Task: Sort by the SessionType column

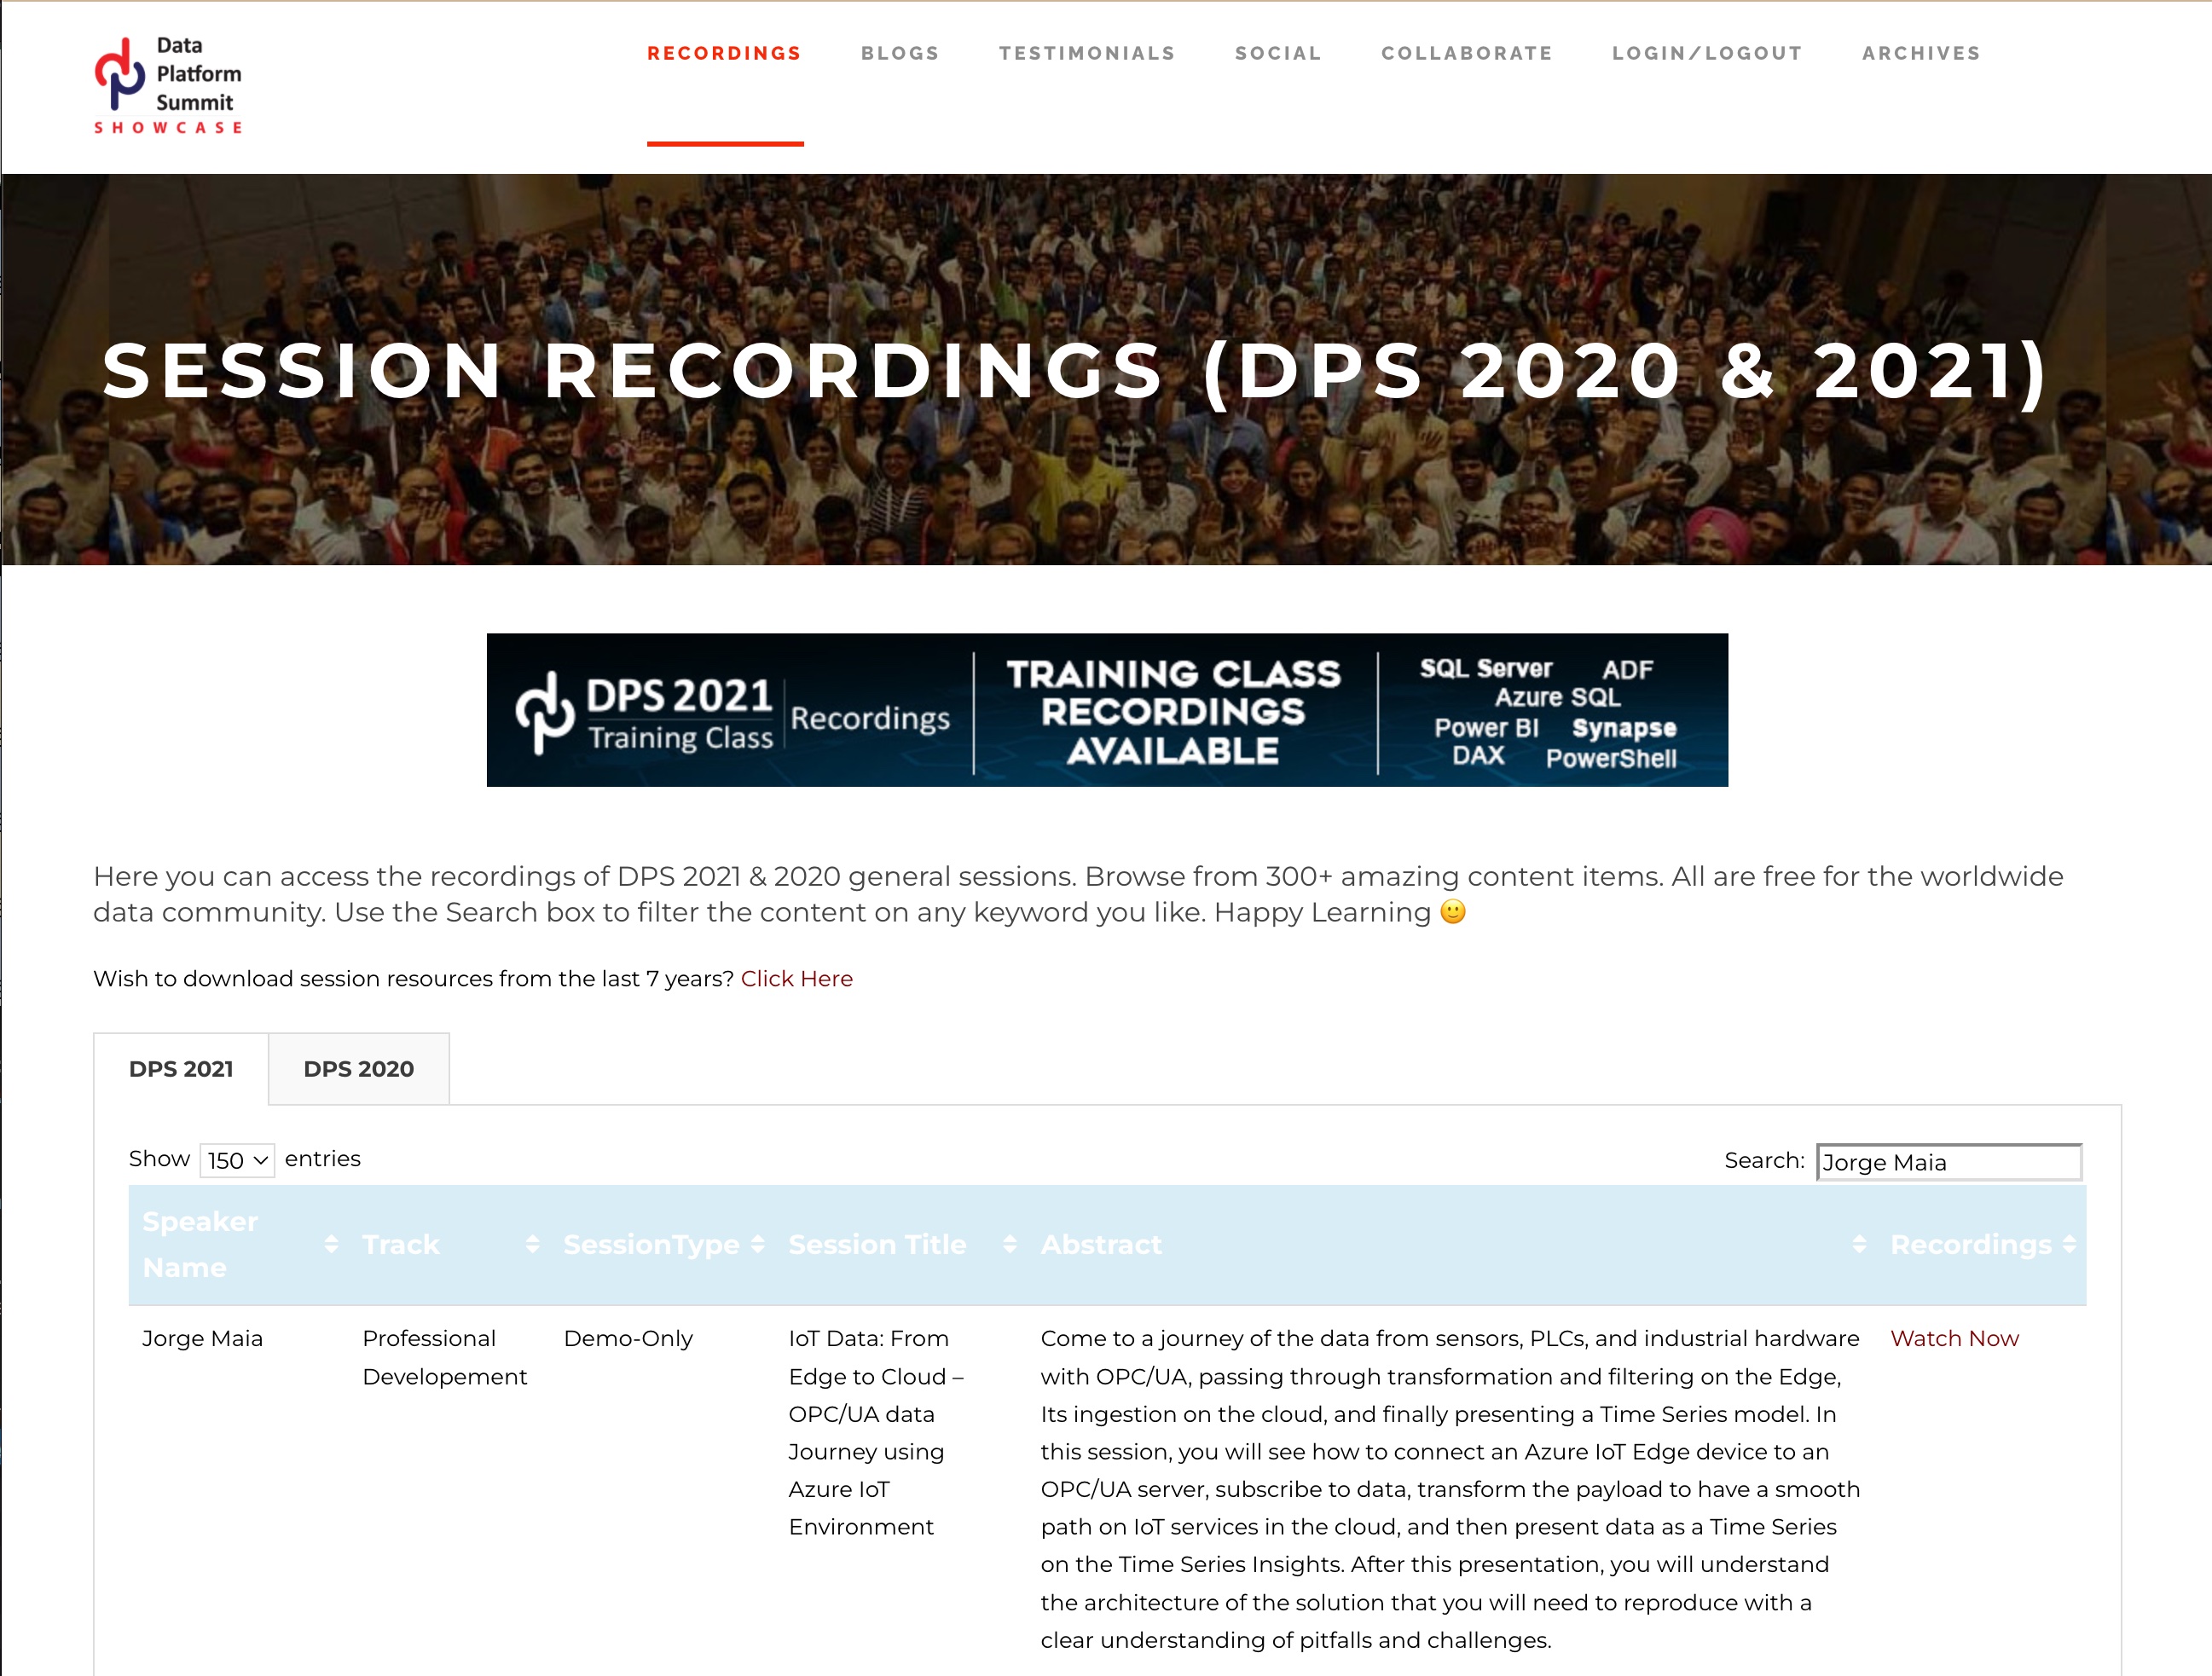Action: pyautogui.click(x=663, y=1245)
